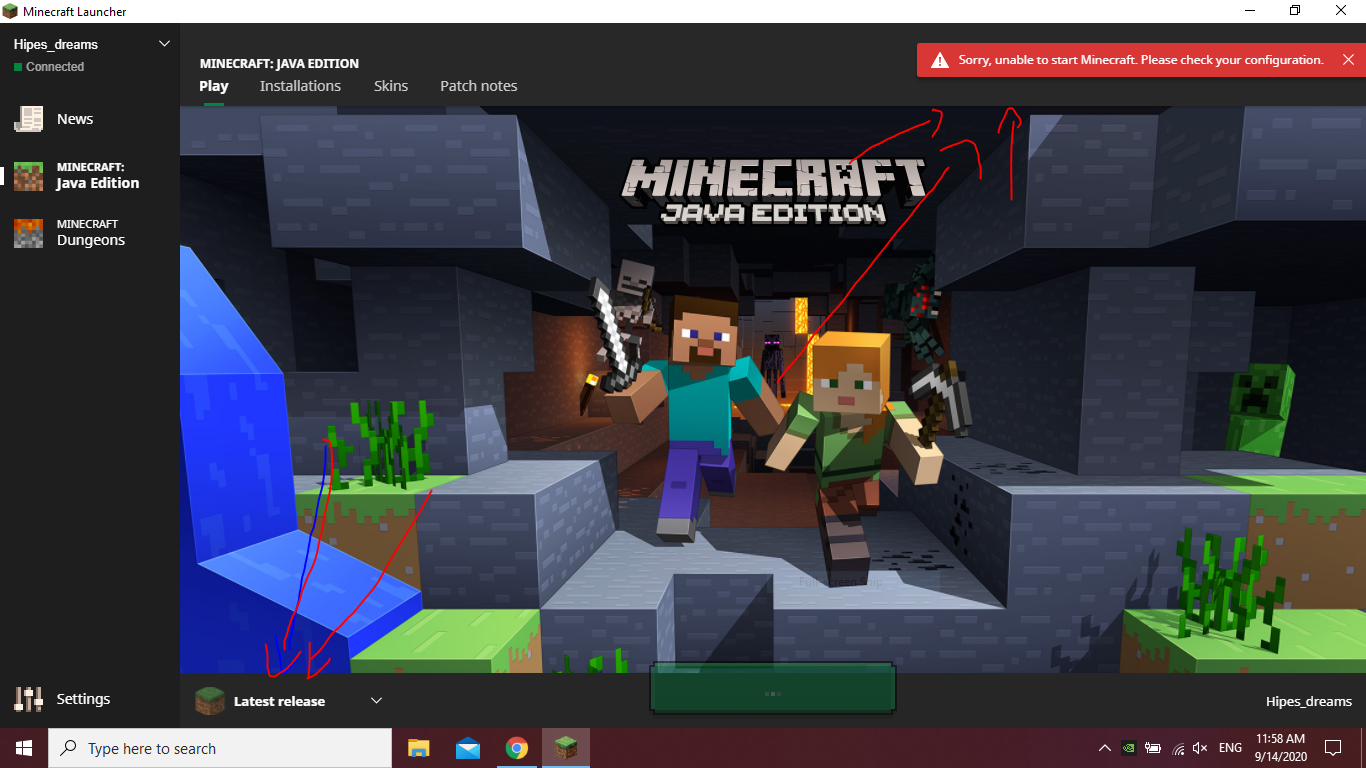Viewport: 1366px width, 768px height.
Task: Open the notification center icon
Action: click(1332, 748)
